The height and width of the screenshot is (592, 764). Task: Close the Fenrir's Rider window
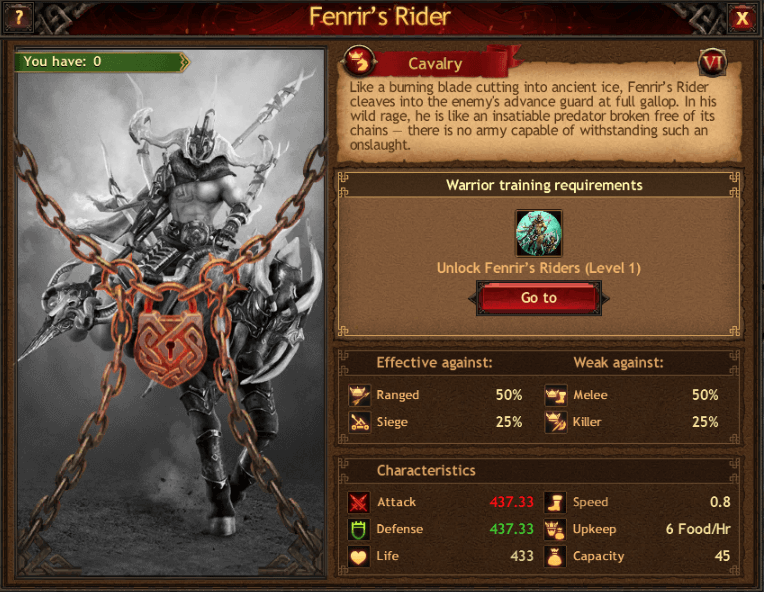742,19
